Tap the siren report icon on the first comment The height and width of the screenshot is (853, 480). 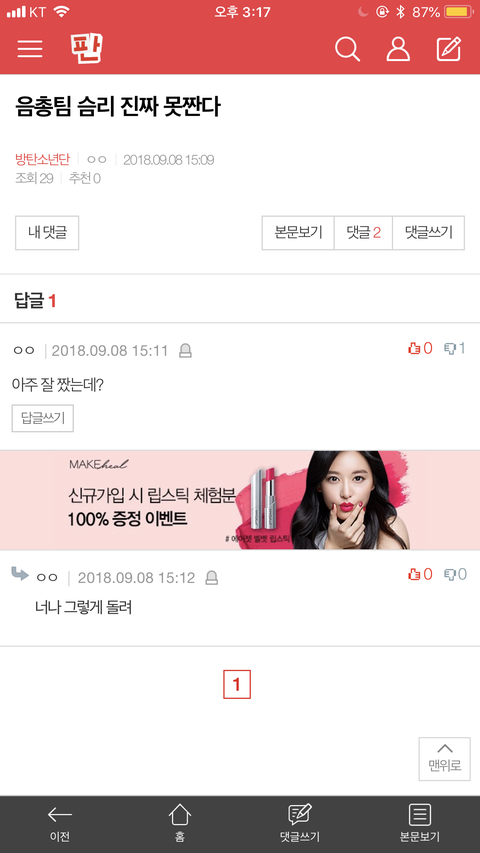[x=186, y=351]
